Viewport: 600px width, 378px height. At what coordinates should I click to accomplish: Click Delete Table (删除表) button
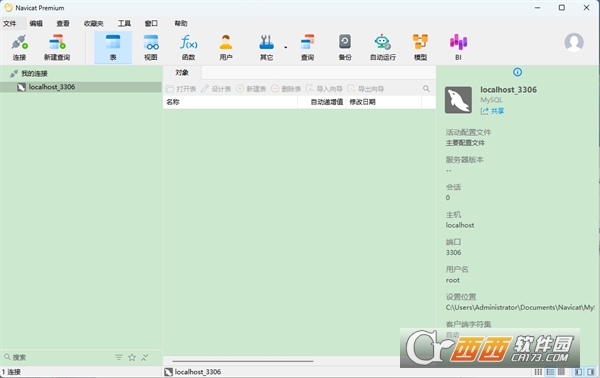286,89
